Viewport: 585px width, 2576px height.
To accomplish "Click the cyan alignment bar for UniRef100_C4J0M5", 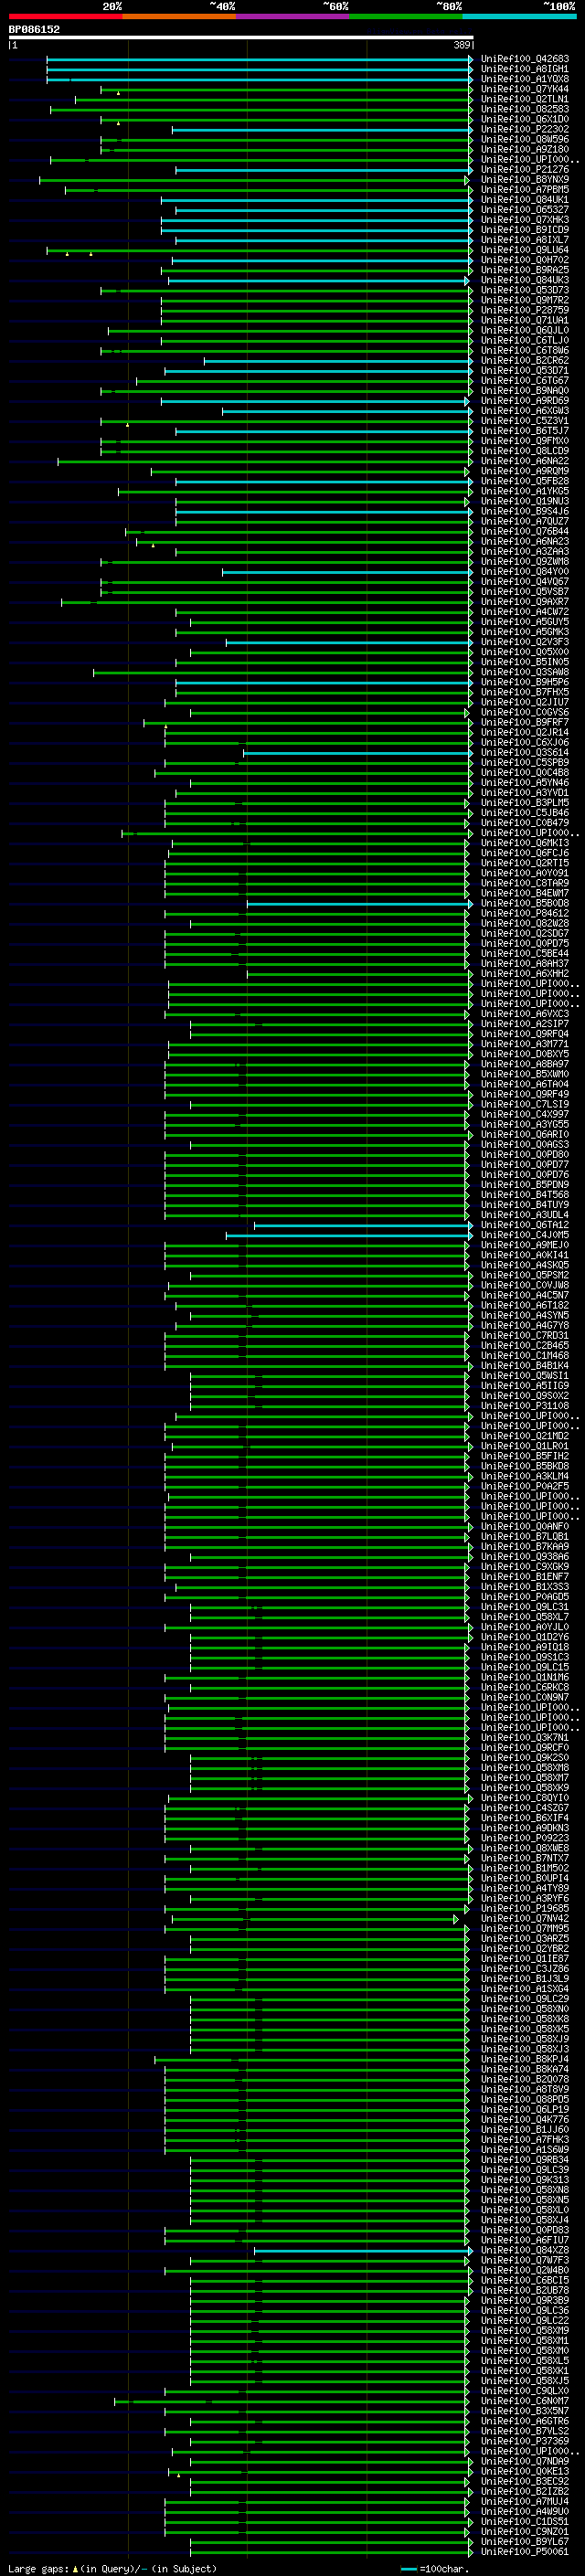I will coord(349,1236).
